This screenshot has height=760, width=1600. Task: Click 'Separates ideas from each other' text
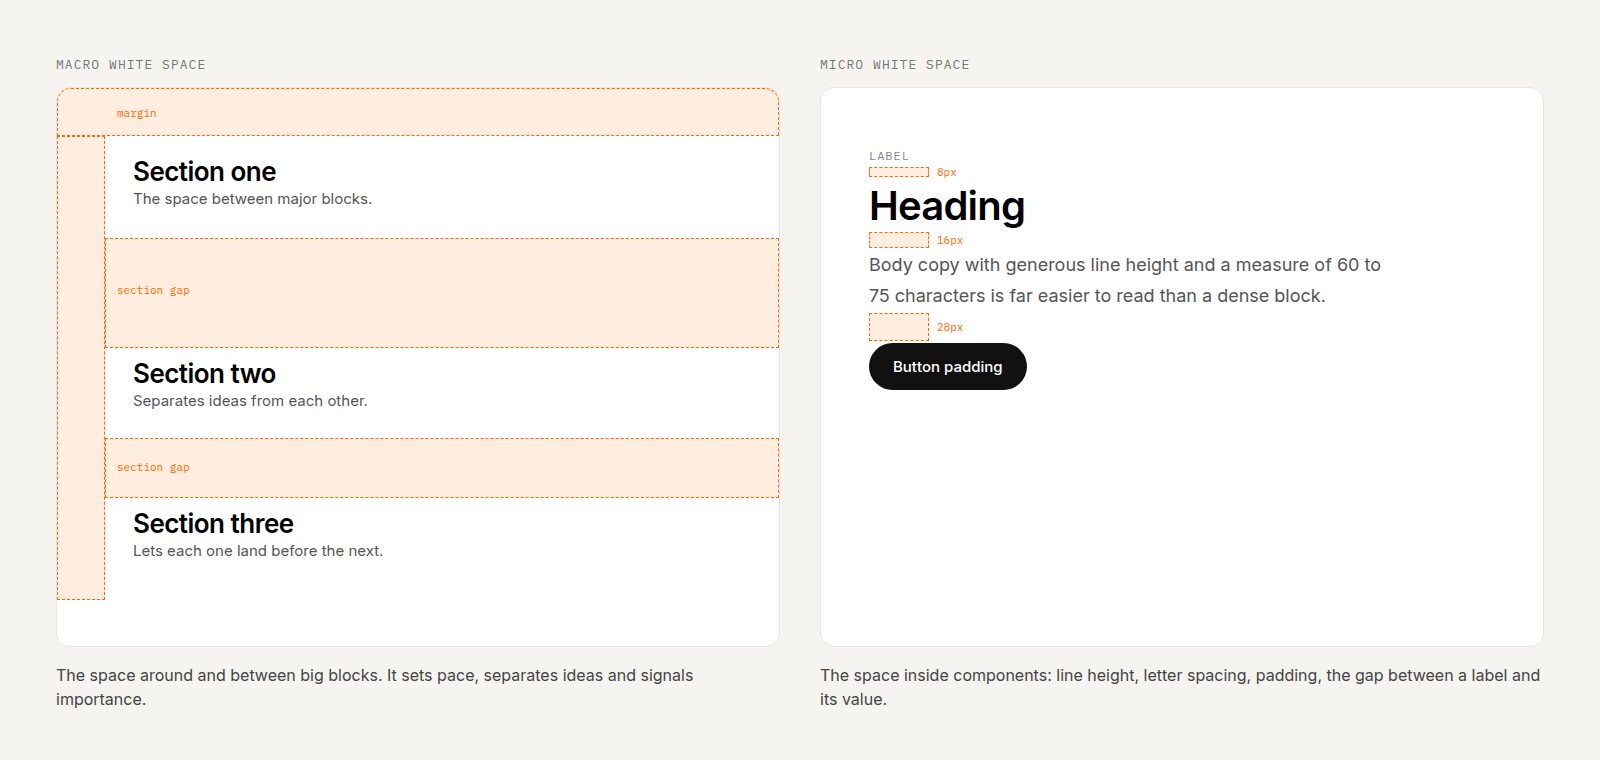(x=250, y=401)
